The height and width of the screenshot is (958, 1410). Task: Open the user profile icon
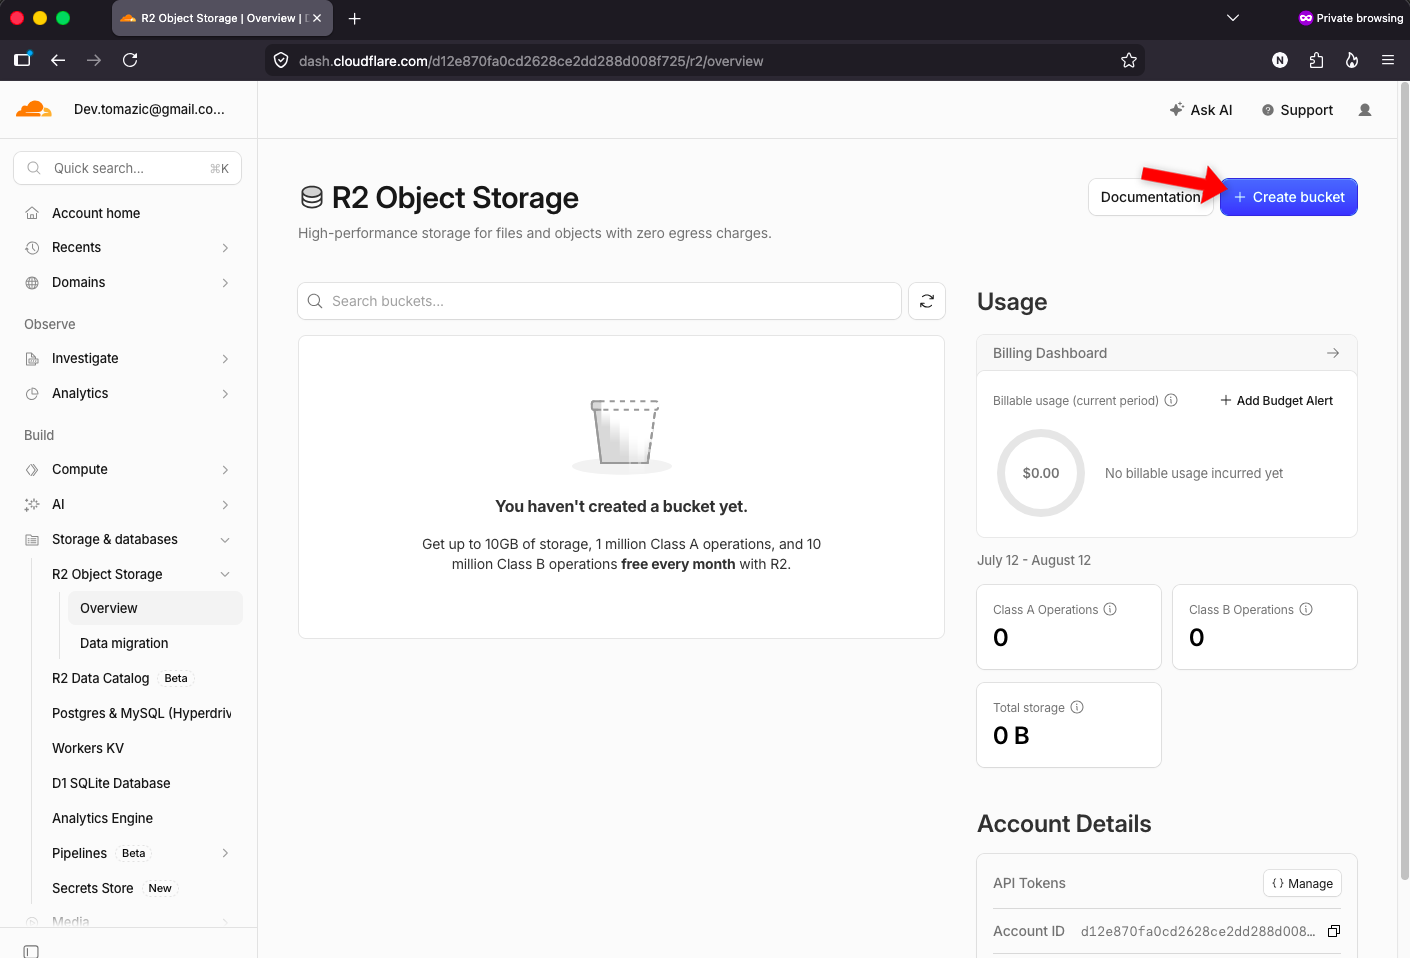pyautogui.click(x=1365, y=110)
